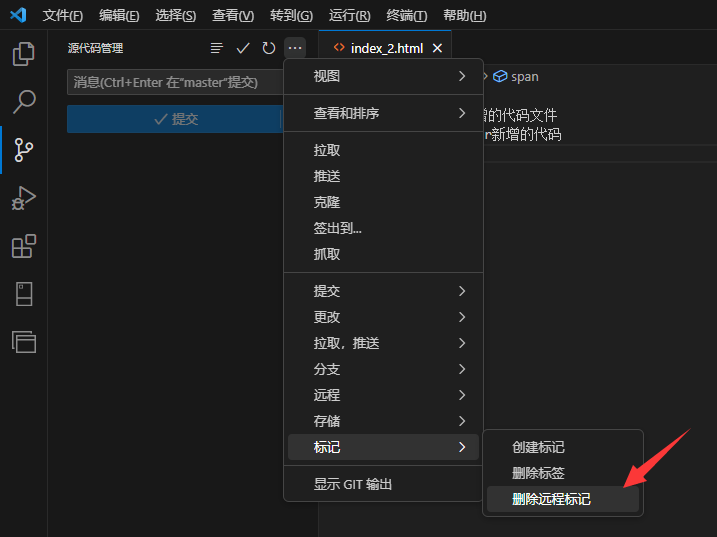Click the VS Code logo icon
The width and height of the screenshot is (717, 537).
[18, 15]
